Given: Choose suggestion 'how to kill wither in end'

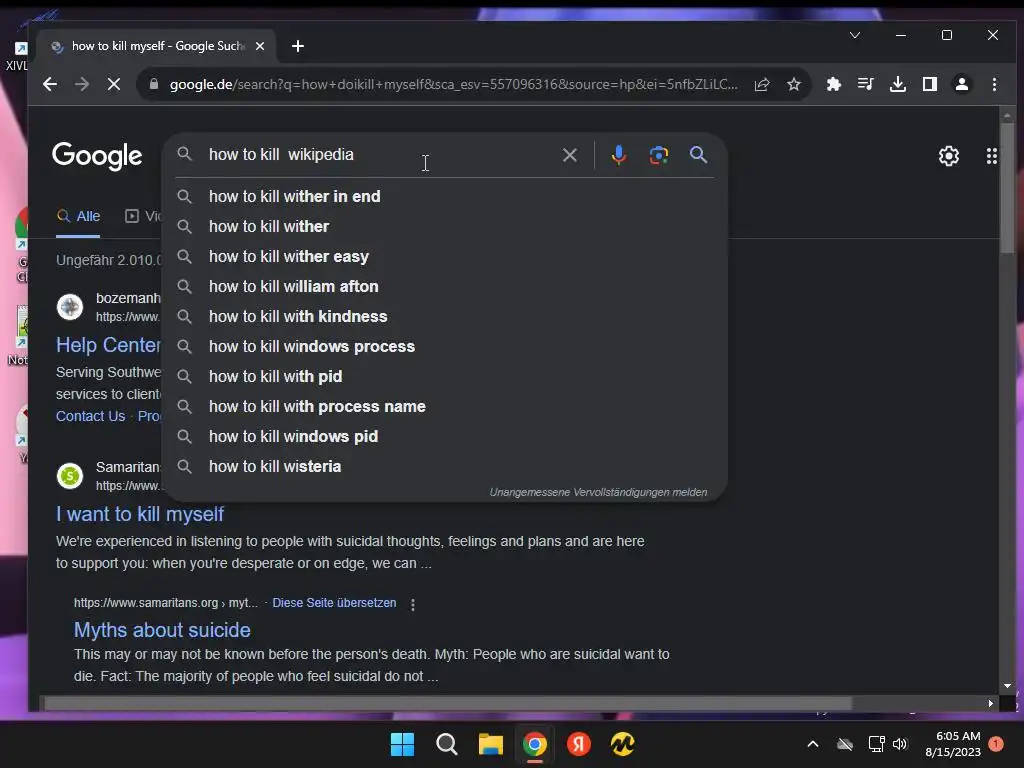Looking at the screenshot, I should pyautogui.click(x=444, y=197).
